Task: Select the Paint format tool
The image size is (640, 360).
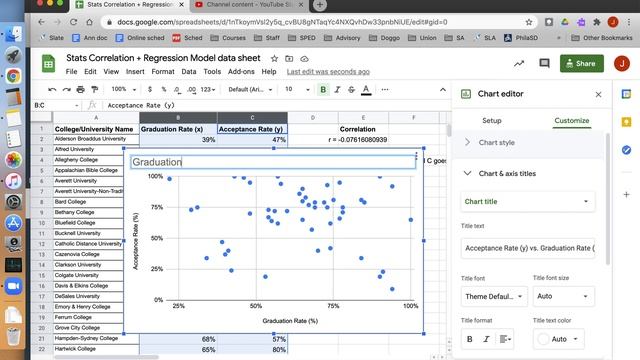Action: point(95,89)
